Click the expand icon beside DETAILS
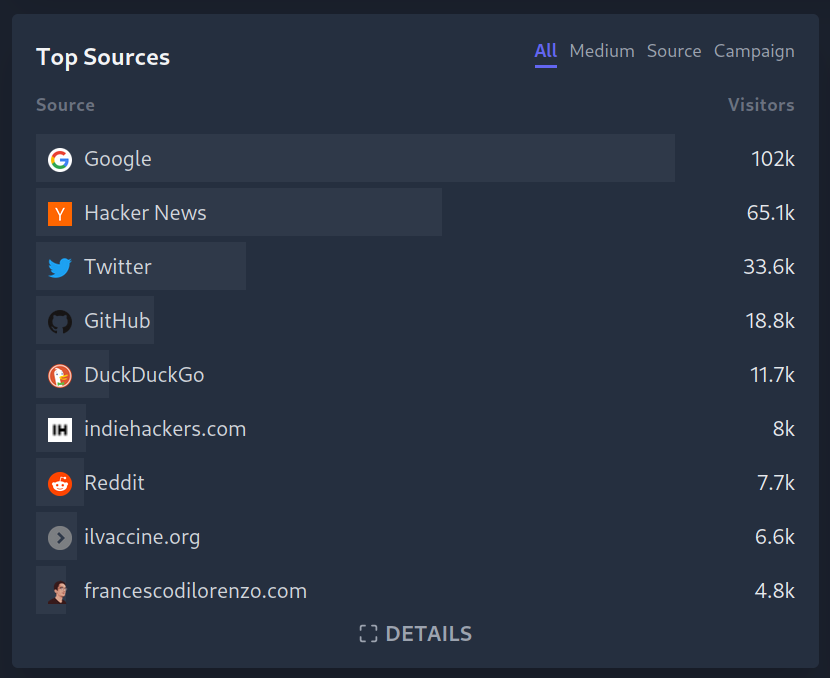Screen dimensions: 830x678 [368, 634]
